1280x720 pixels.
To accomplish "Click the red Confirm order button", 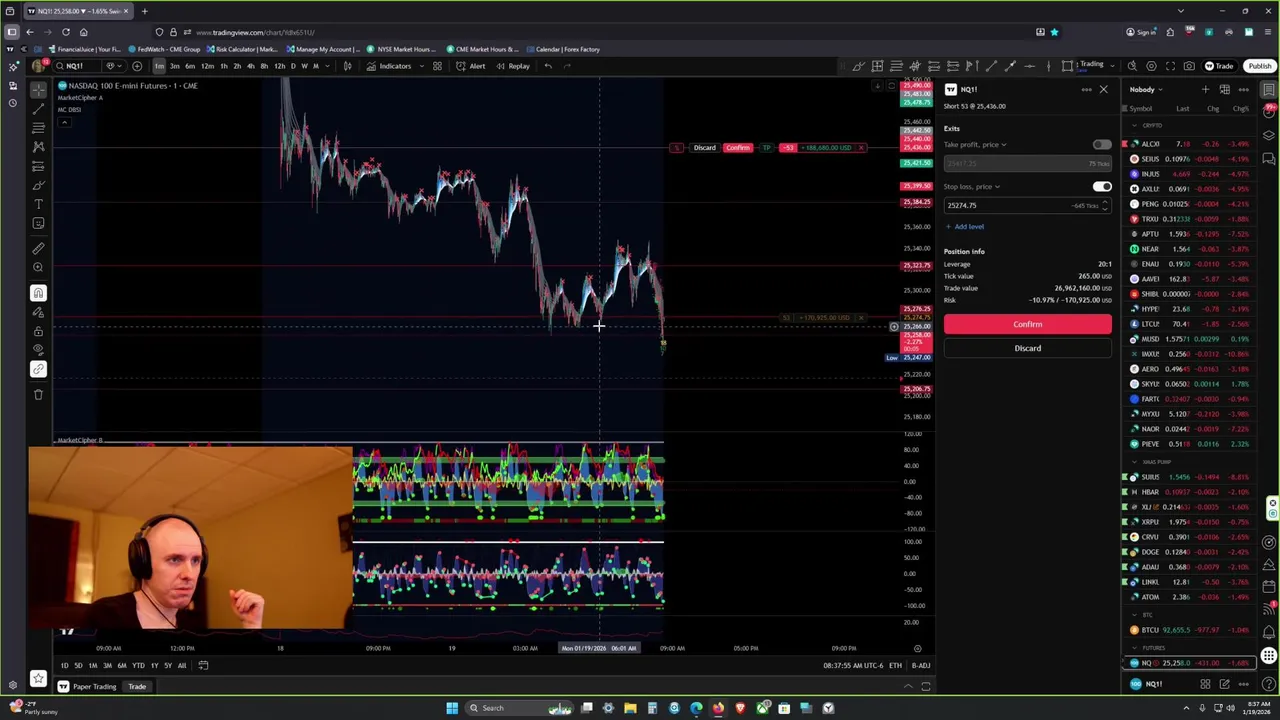I will click(x=1027, y=324).
